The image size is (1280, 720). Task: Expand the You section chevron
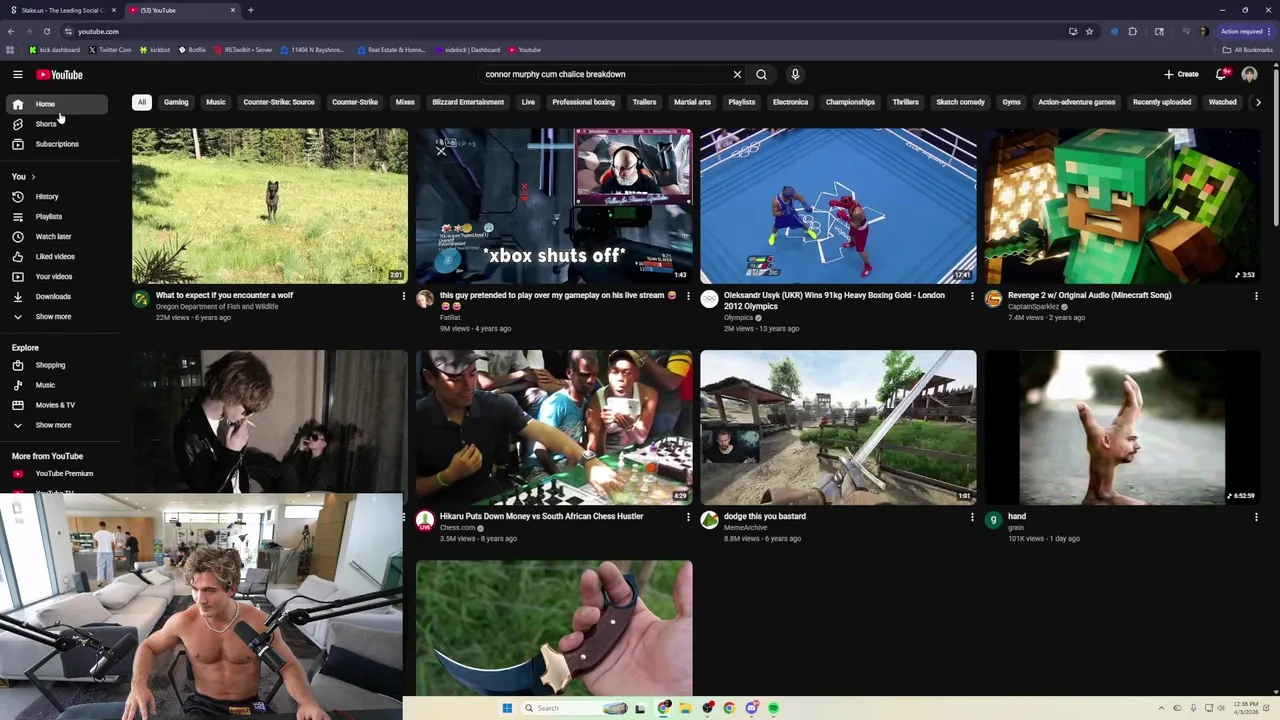pyautogui.click(x=33, y=177)
